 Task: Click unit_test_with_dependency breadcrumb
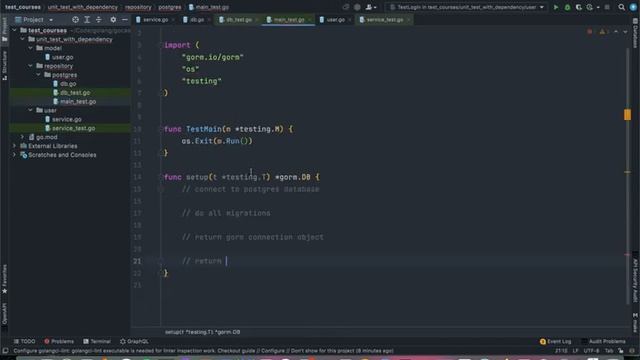pos(82,7)
